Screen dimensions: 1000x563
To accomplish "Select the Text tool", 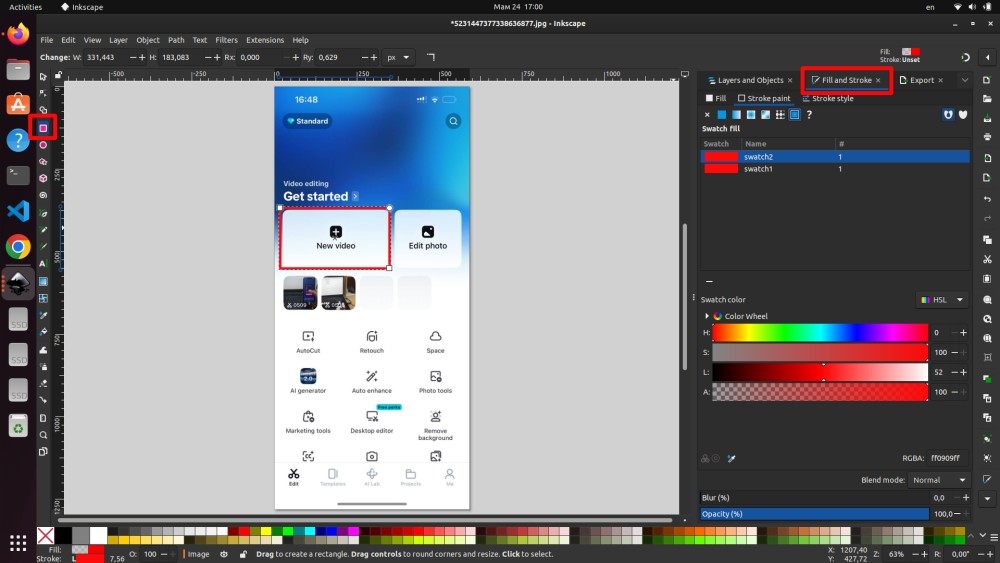I will click(43, 263).
